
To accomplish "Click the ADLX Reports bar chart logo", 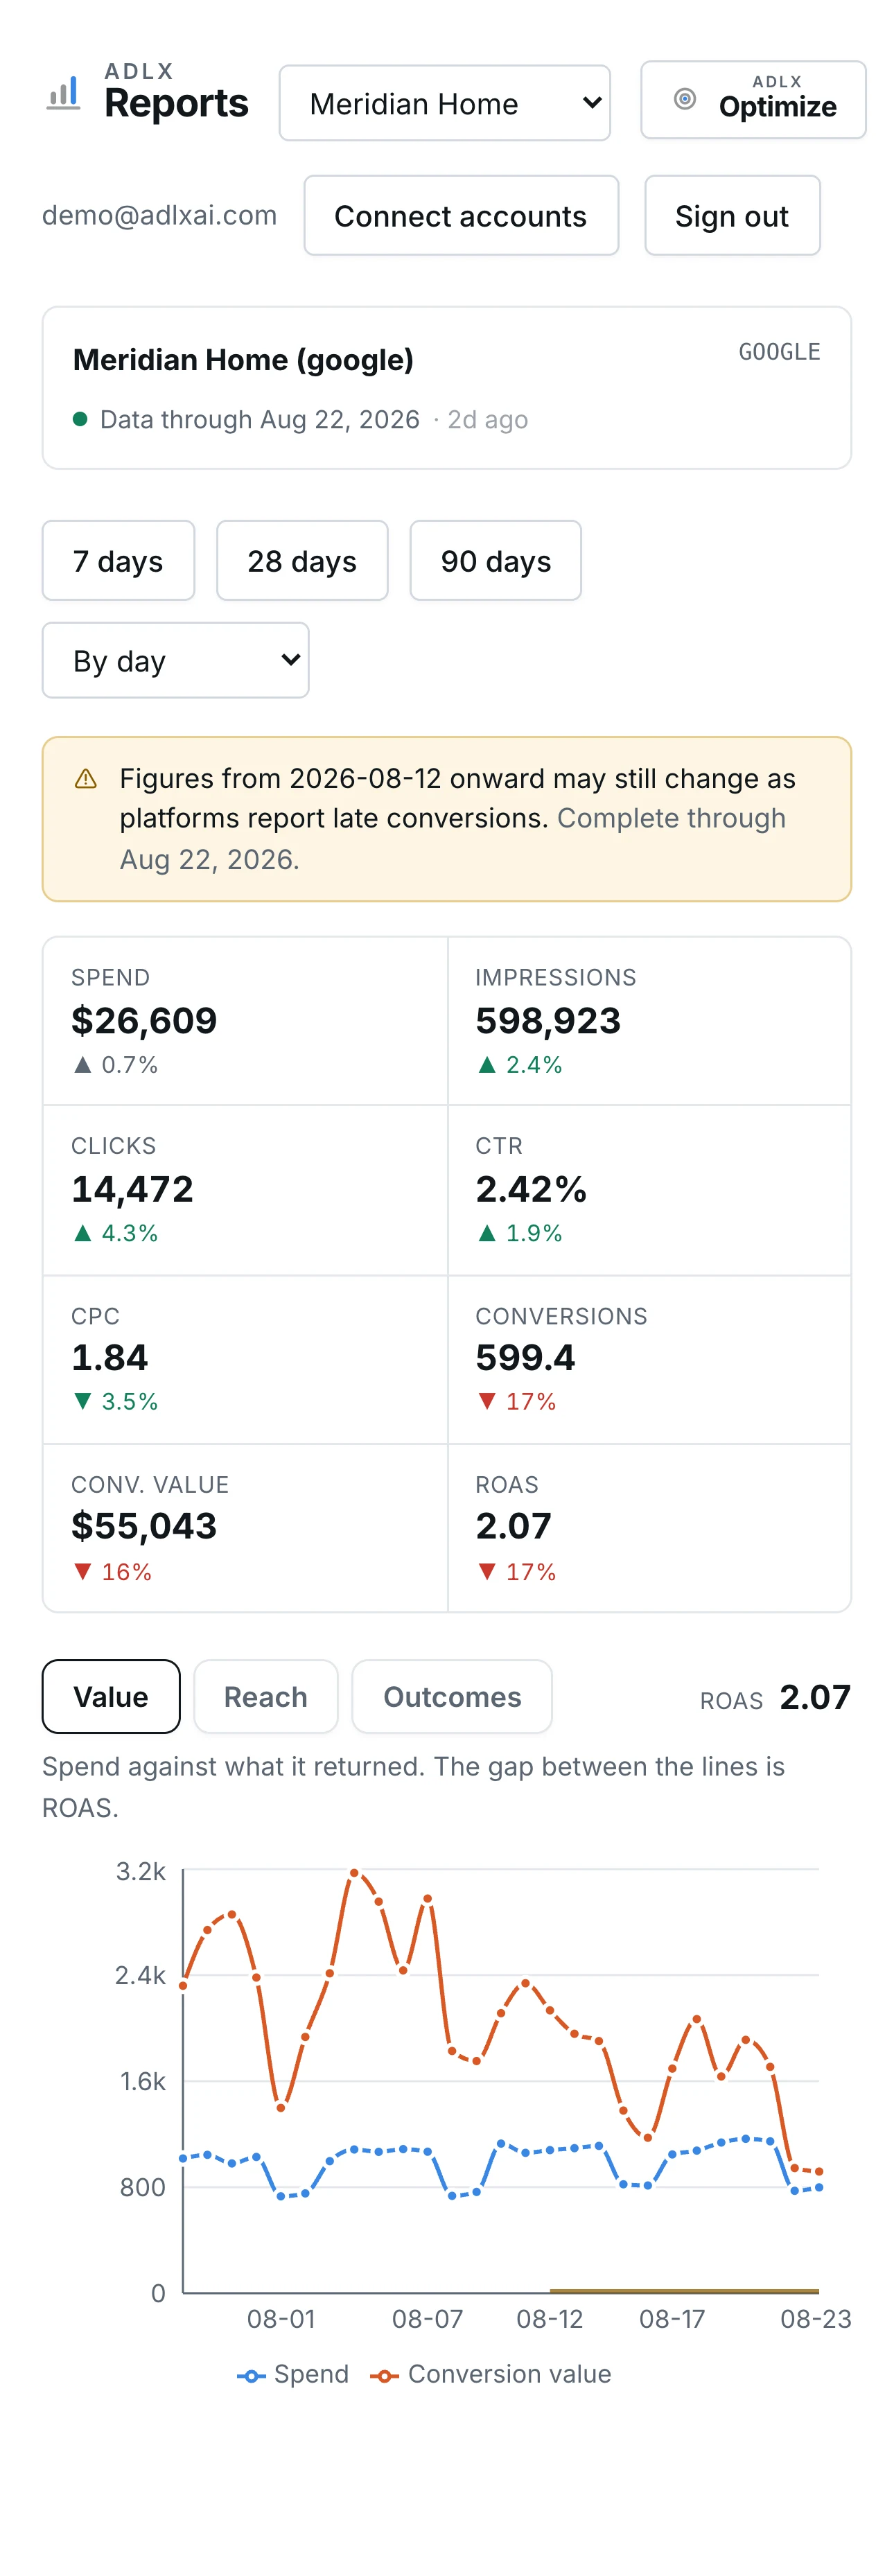I will pyautogui.click(x=63, y=95).
